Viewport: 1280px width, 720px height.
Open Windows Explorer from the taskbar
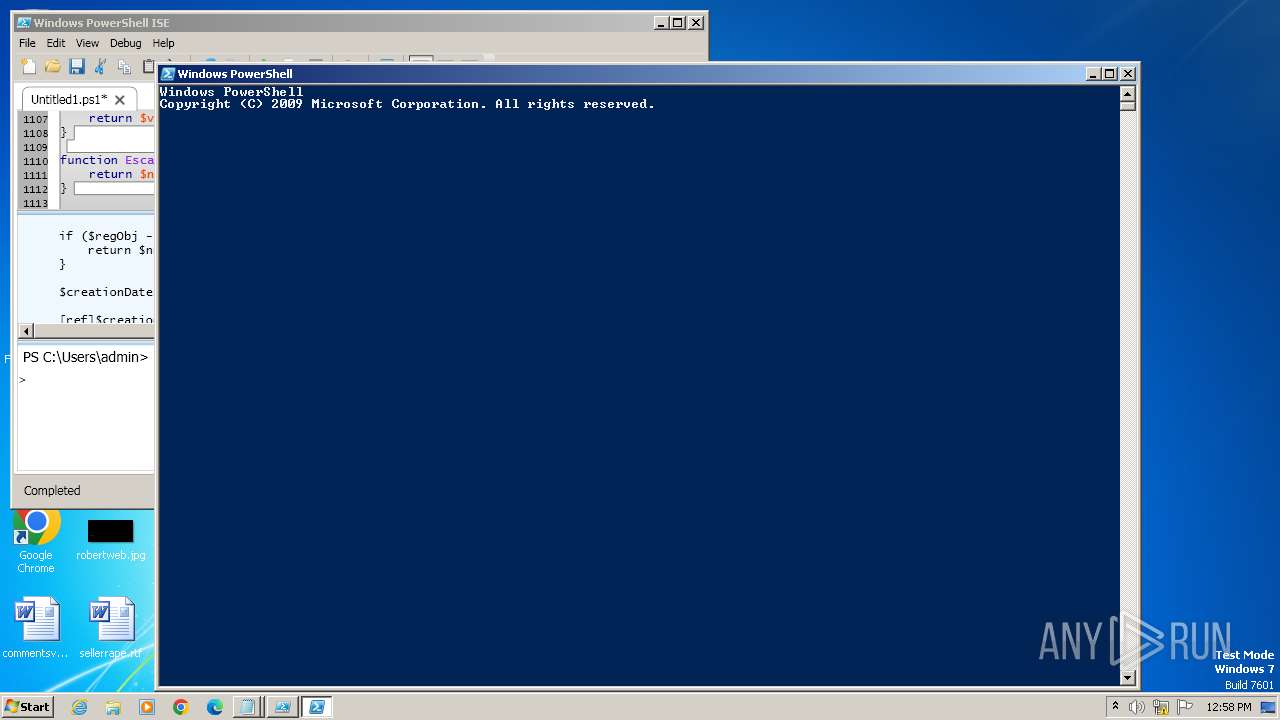[113, 707]
